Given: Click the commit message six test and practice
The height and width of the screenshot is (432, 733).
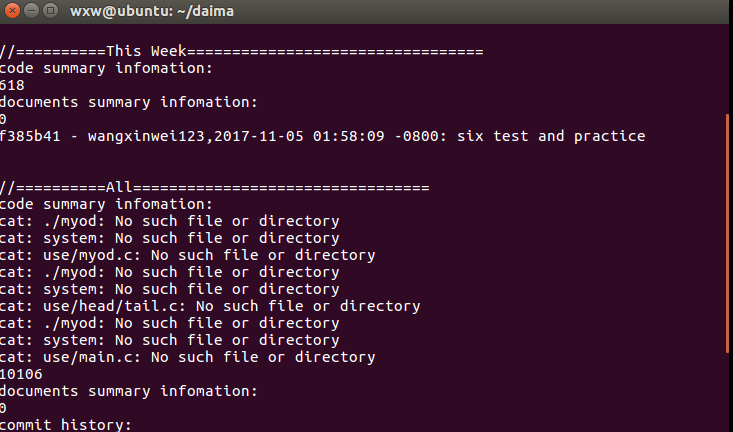Looking at the screenshot, I should click(x=551, y=136).
